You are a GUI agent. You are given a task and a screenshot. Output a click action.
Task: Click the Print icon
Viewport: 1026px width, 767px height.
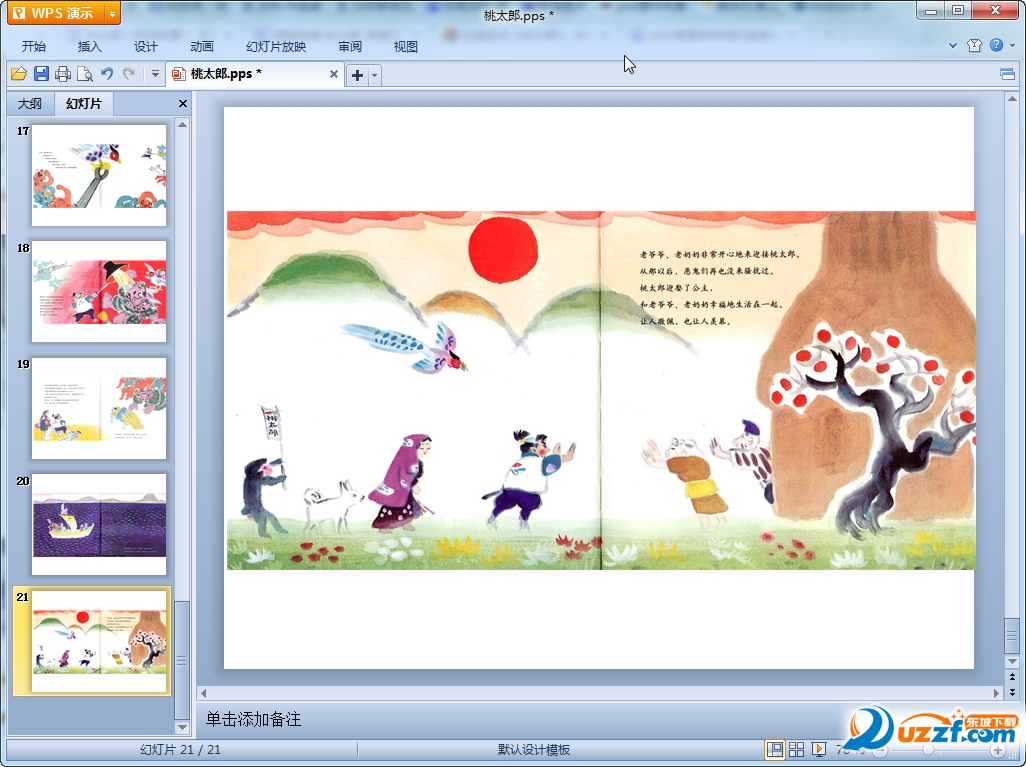(63, 74)
